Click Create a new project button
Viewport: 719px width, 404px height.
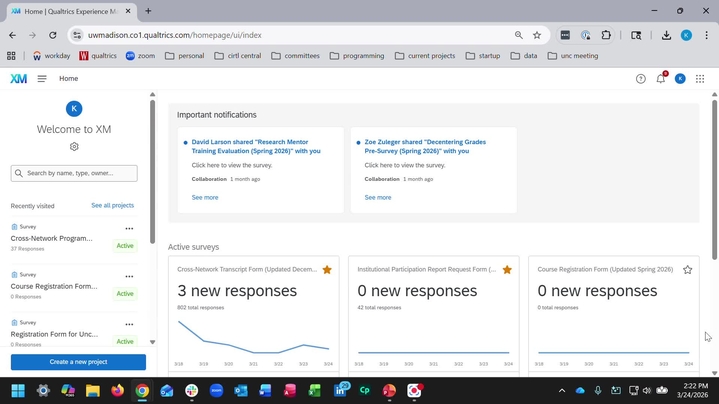[x=78, y=362]
